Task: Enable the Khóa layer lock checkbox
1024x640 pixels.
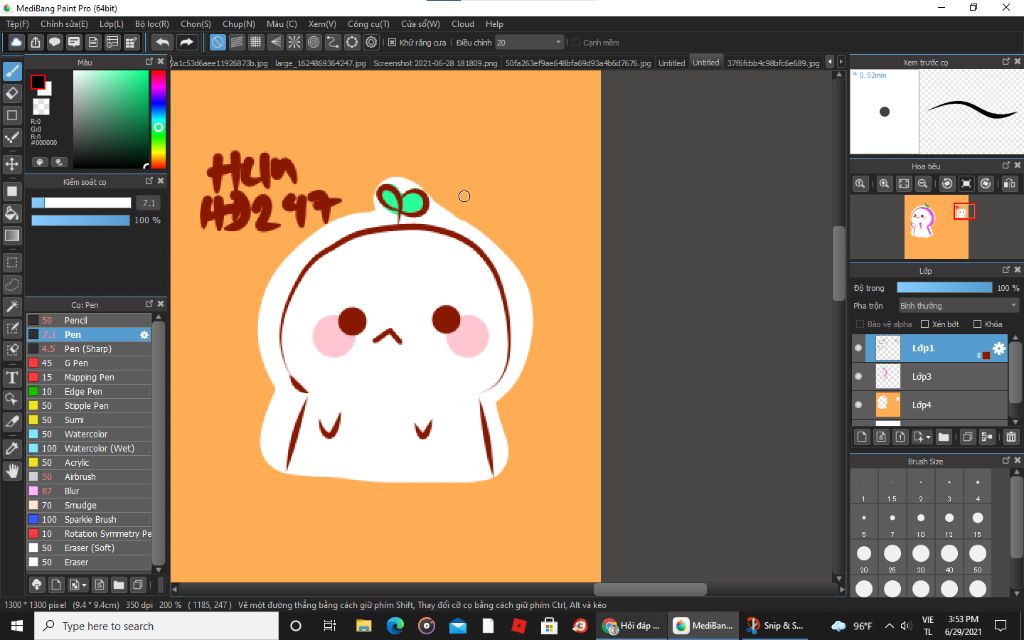Action: (977, 324)
